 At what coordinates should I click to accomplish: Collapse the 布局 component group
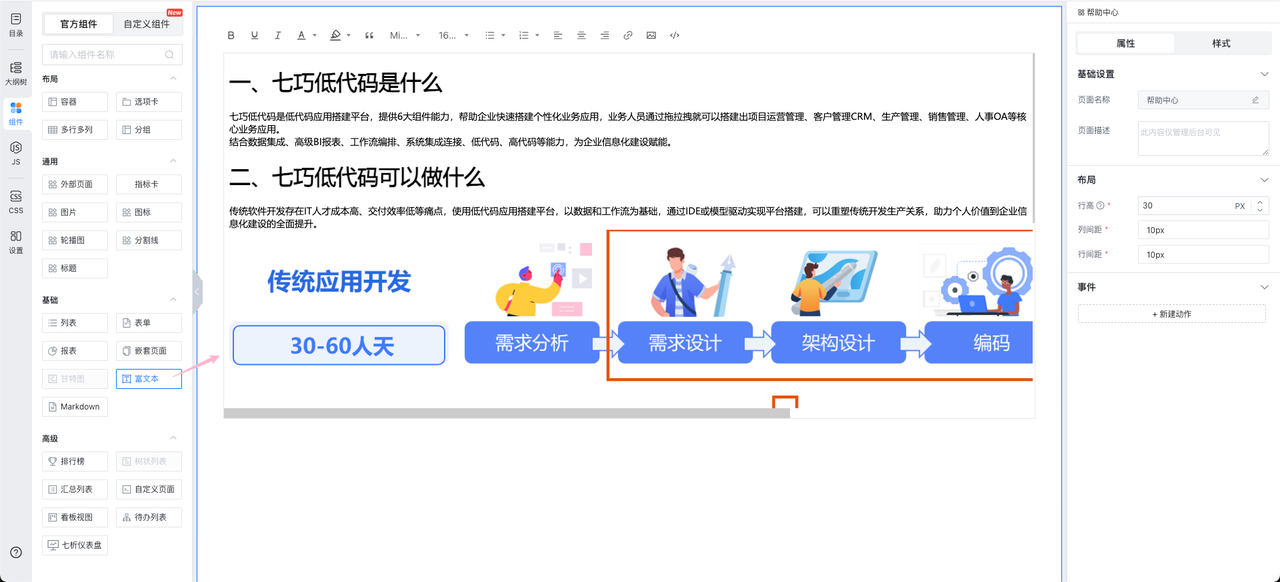click(x=172, y=79)
